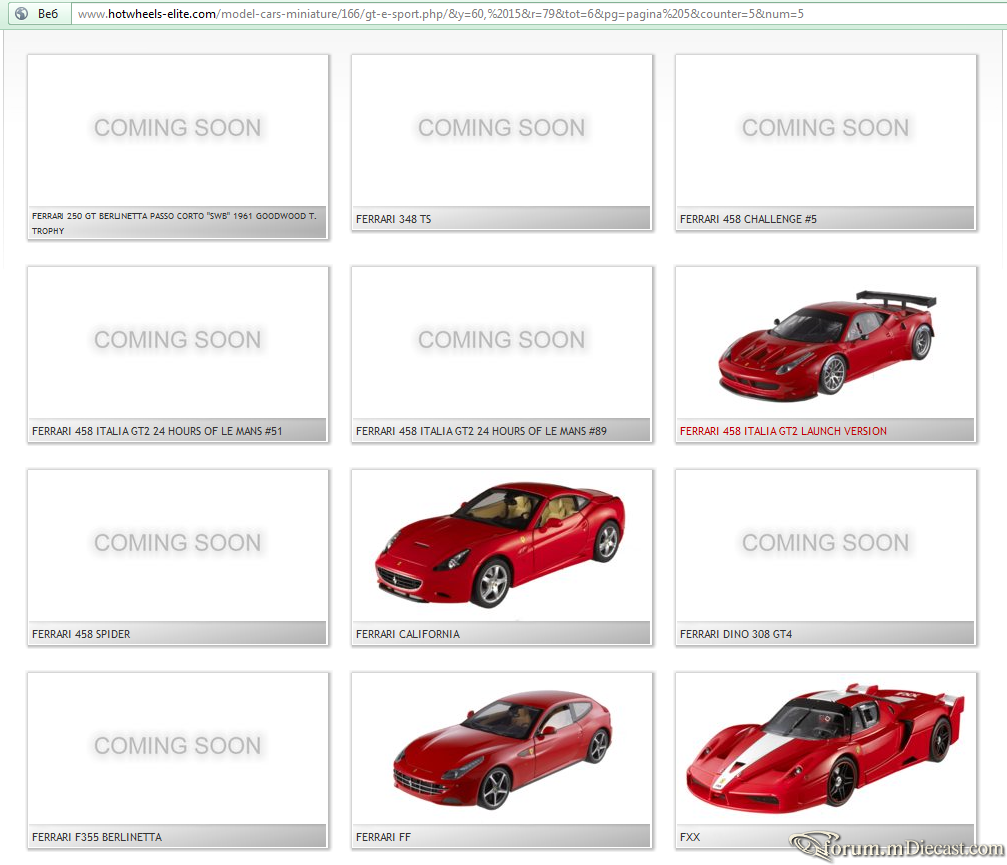Click Coming Soon placeholder for 250 GT Berlinetta
Viewport: 1007px width, 865px height.
(178, 128)
